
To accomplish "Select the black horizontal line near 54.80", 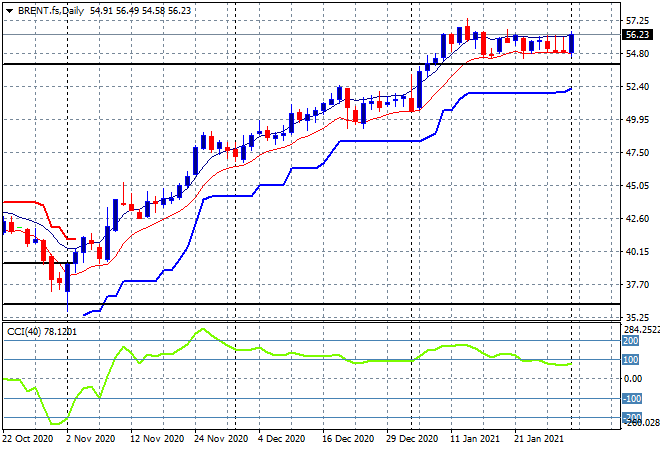I will click(x=300, y=64).
